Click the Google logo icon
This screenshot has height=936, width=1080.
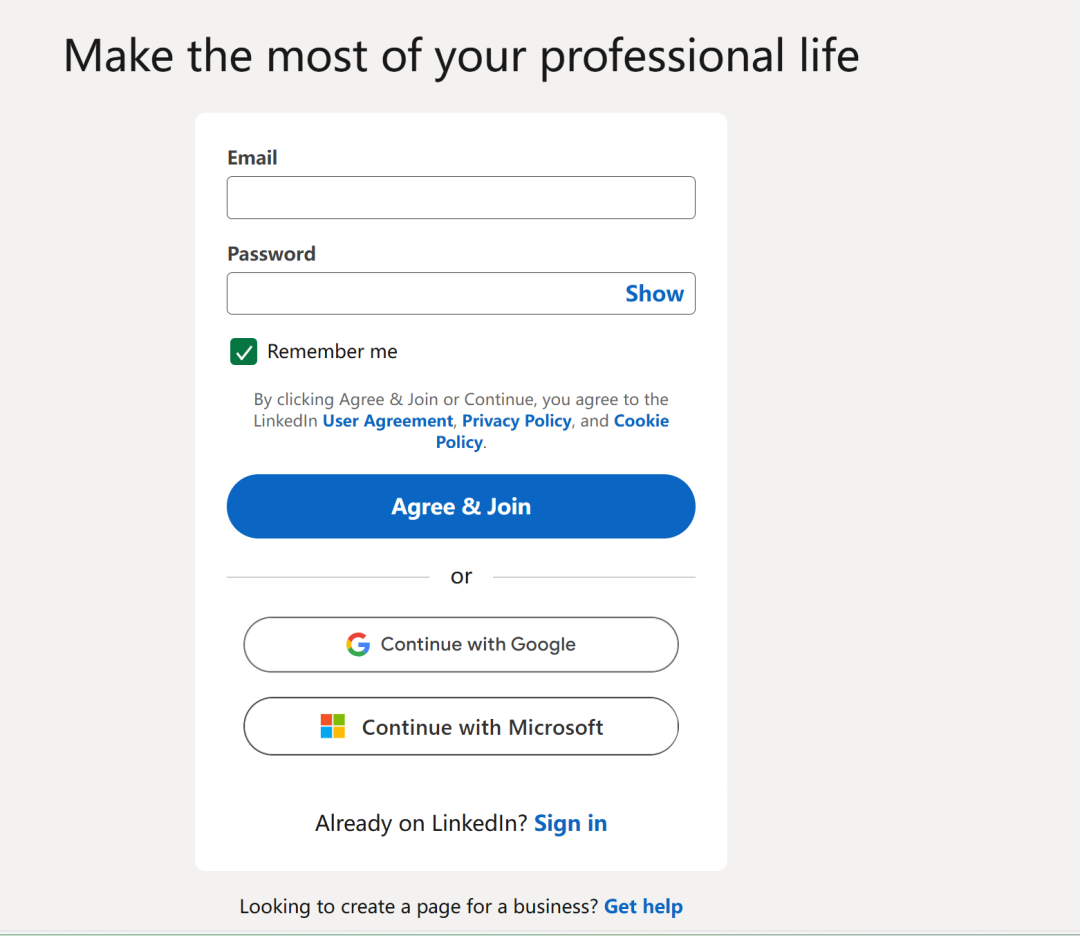click(358, 645)
